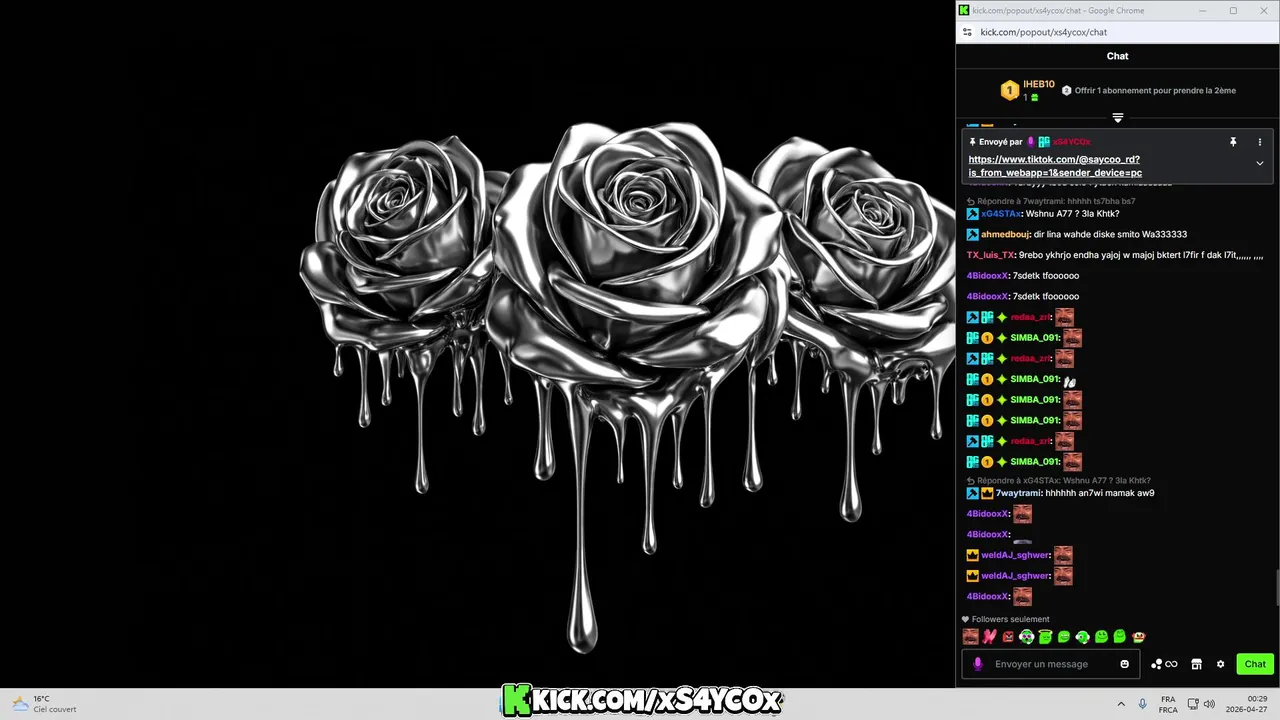Click the 'Followers seulement' notice
Screen dimensions: 1280x720
point(1006,619)
